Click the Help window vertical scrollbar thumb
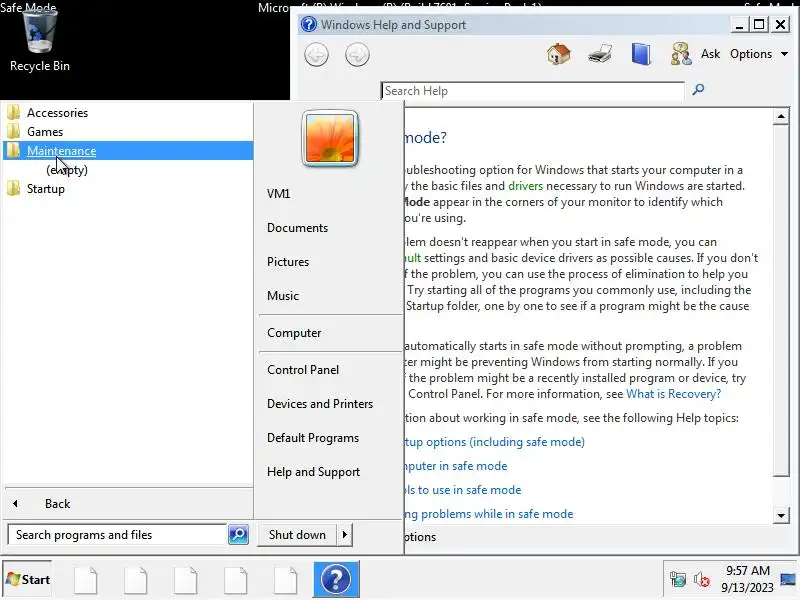800x600 pixels. coord(781,301)
